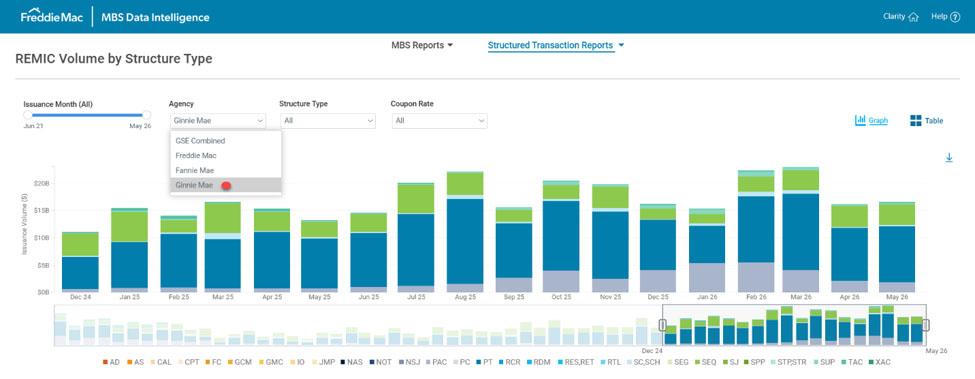Toggle the IO legend series
This screenshot has height=379, width=975.
[x=297, y=361]
